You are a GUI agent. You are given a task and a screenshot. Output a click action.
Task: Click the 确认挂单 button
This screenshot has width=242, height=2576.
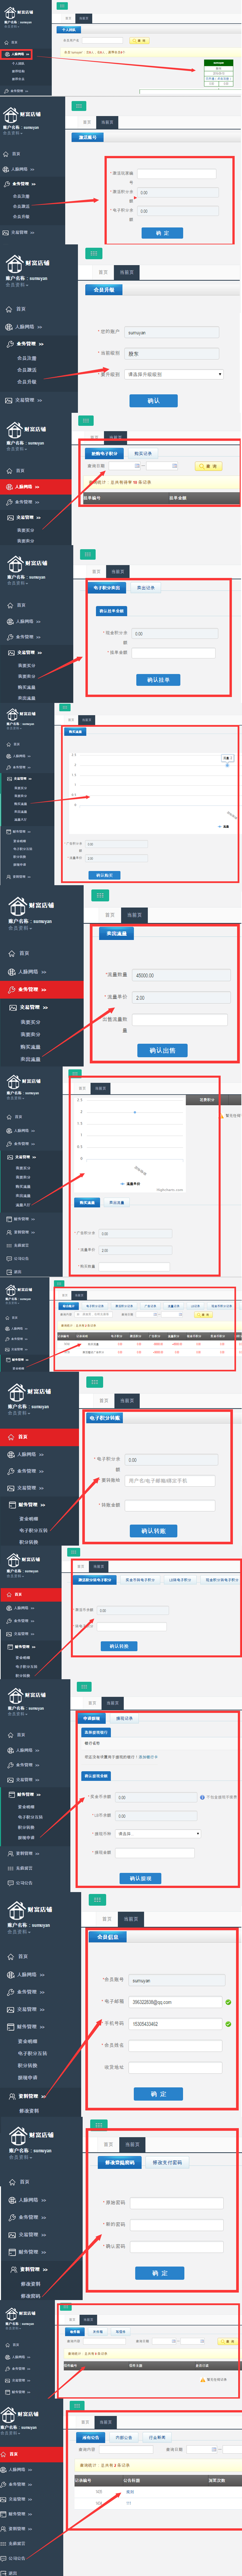[x=158, y=680]
